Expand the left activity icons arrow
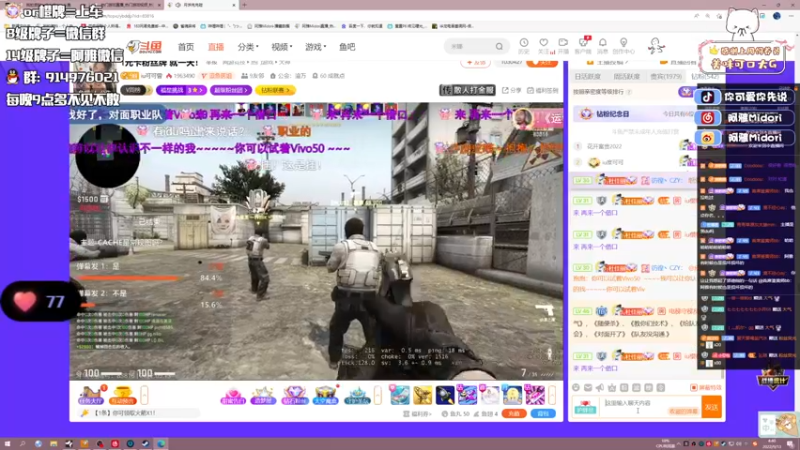Screen dimensions: 800x450 144,395
